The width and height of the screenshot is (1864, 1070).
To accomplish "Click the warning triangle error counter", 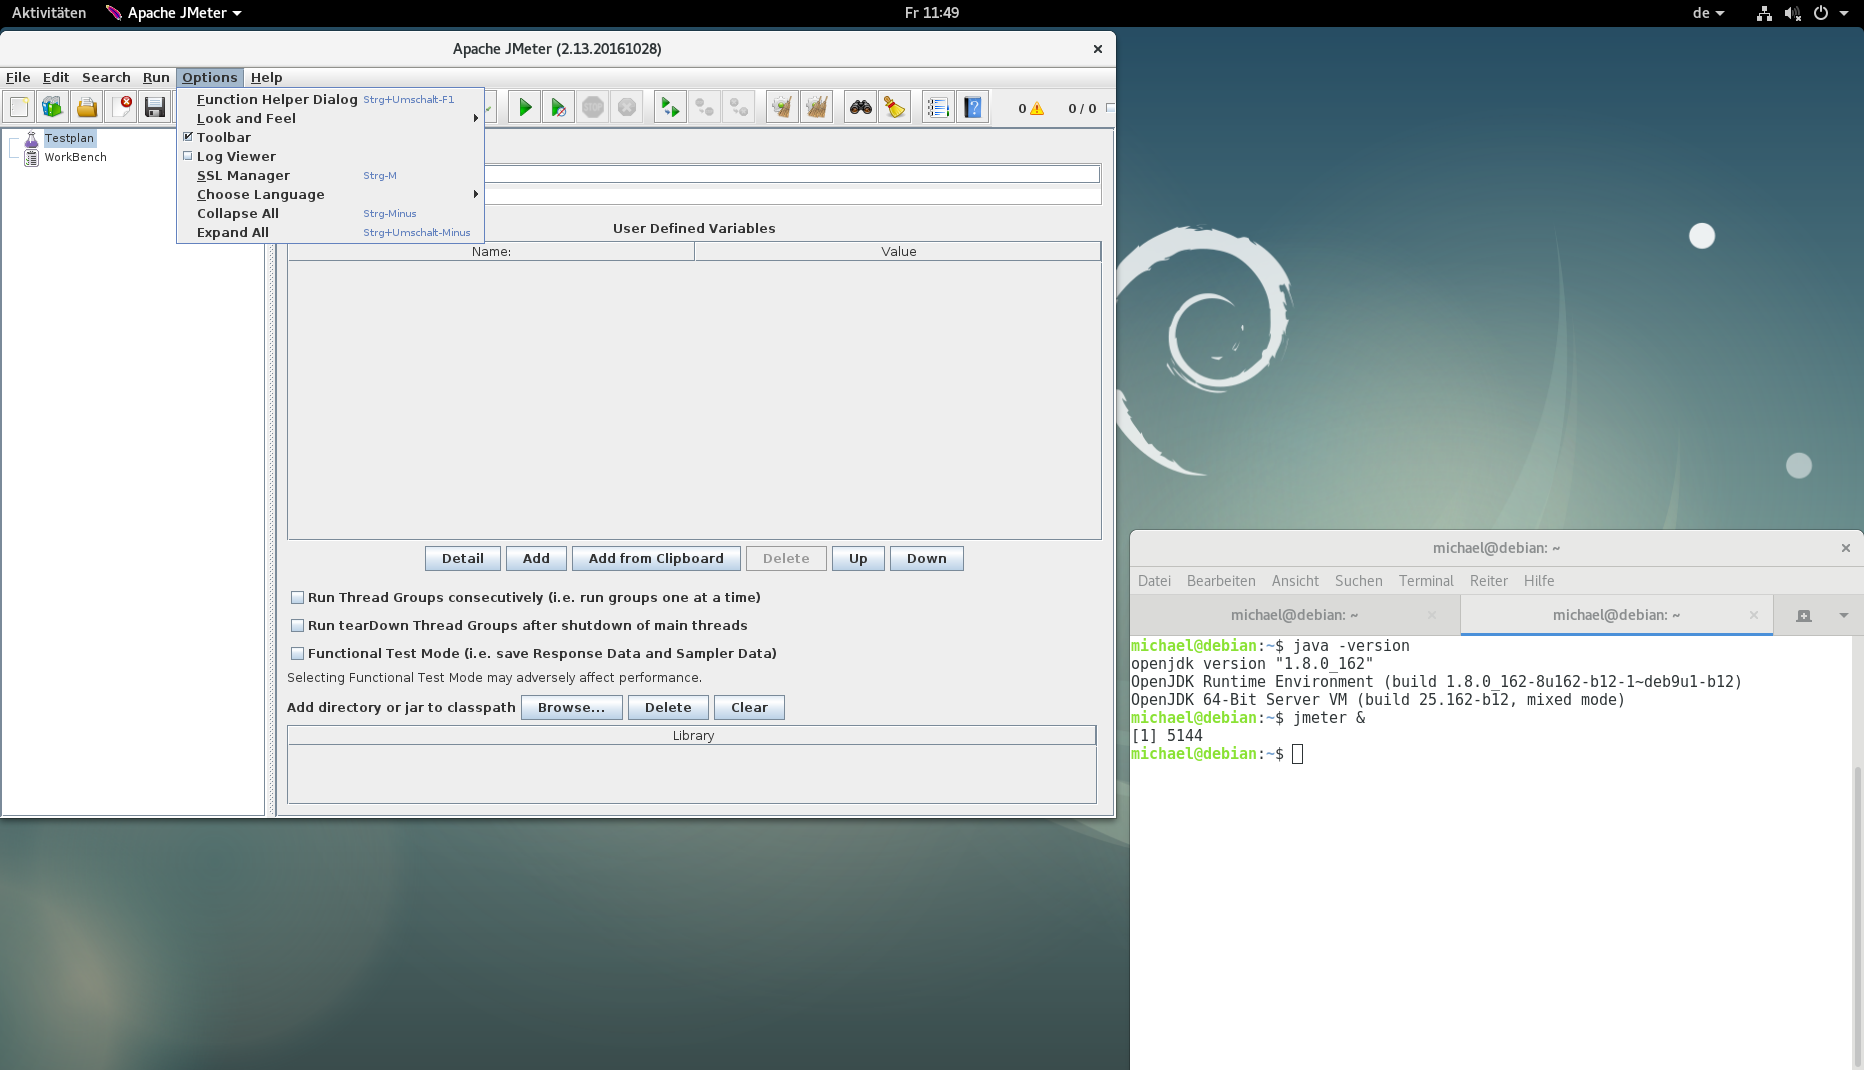I will point(1037,108).
